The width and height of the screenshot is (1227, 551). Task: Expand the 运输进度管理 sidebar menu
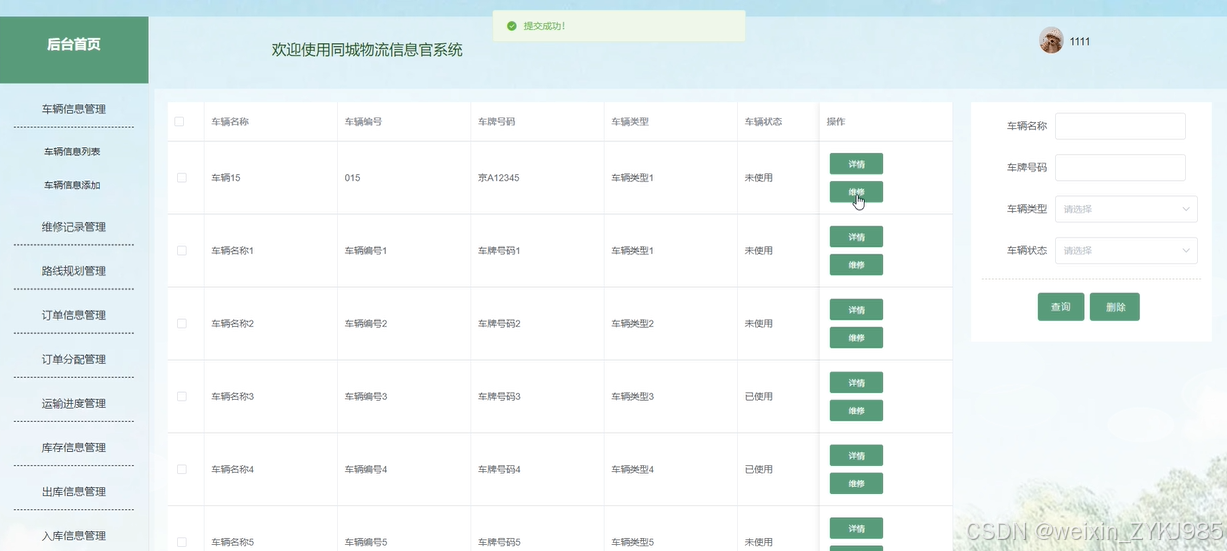(74, 403)
